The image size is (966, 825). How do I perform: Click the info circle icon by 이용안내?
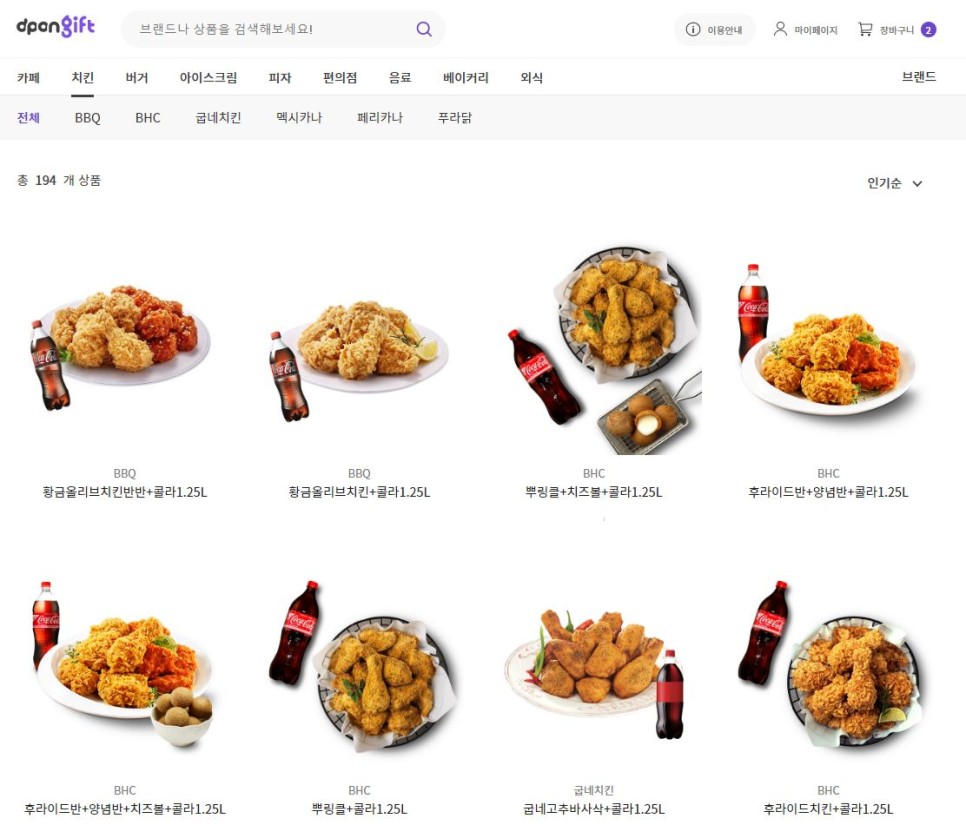coord(692,30)
